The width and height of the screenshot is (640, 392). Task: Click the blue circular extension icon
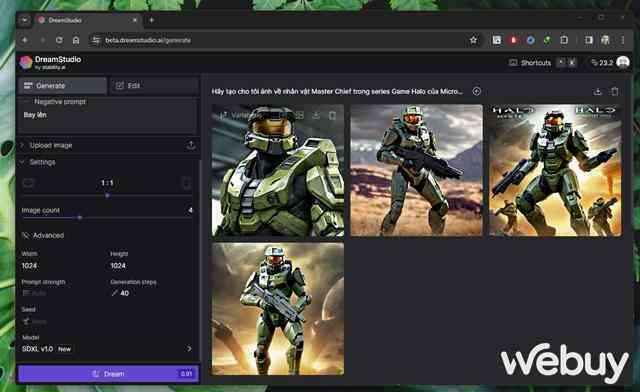point(530,40)
